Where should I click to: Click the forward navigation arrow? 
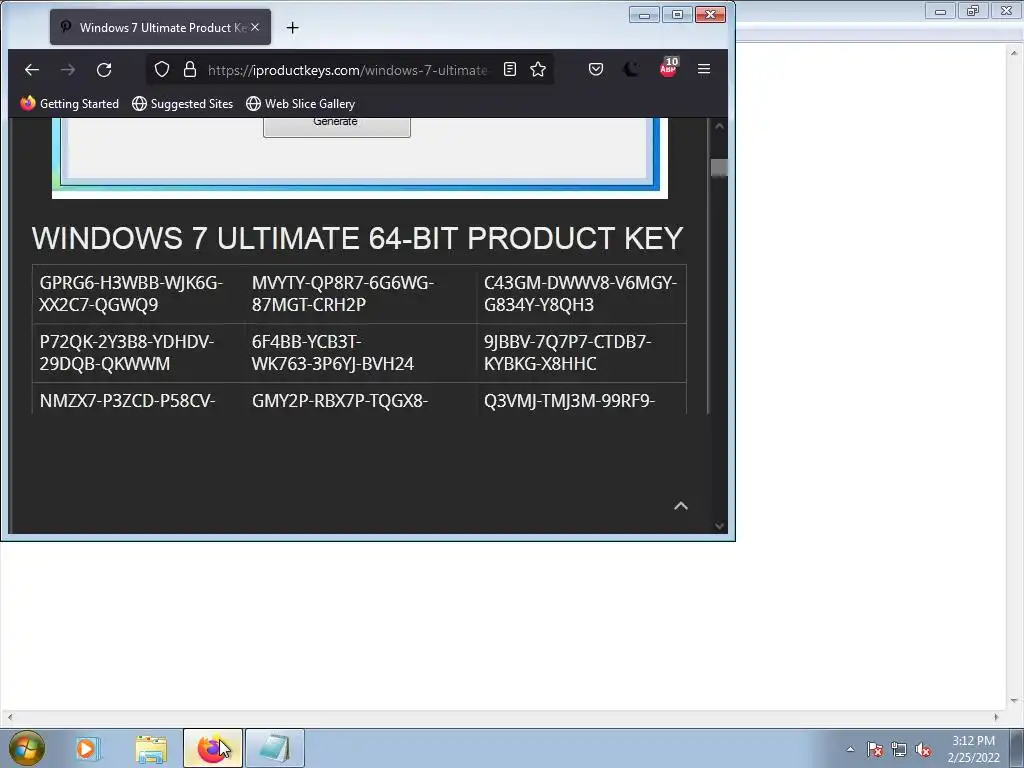tap(68, 69)
